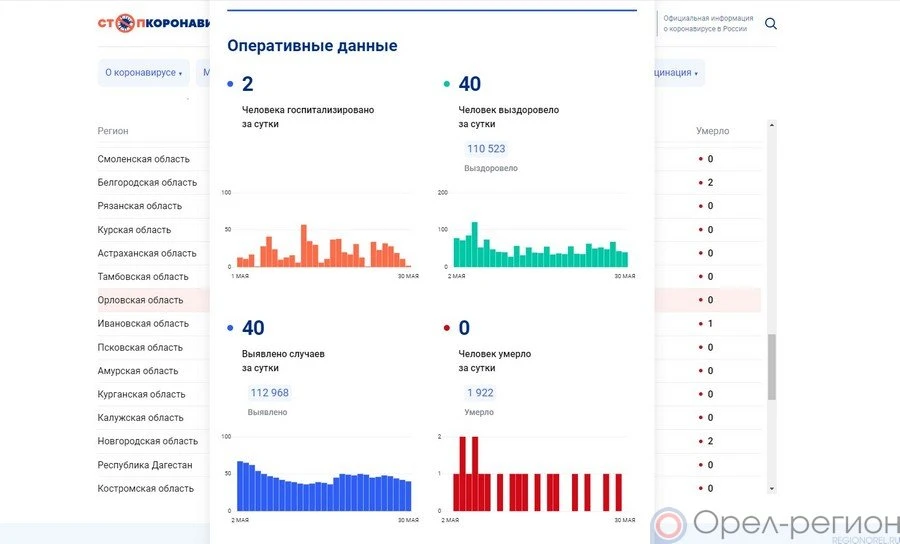The height and width of the screenshot is (544, 900).
Task: Click the 1 922 deaths total badge
Action: [480, 392]
